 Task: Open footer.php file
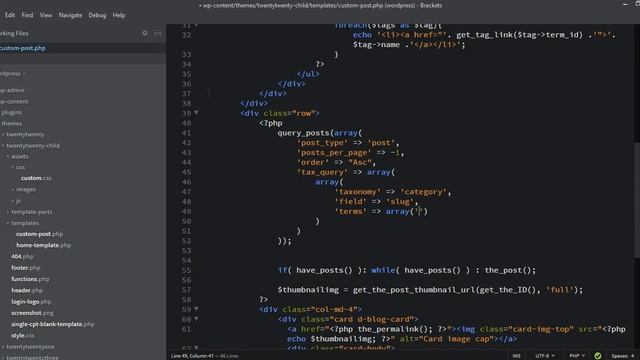(x=26, y=268)
